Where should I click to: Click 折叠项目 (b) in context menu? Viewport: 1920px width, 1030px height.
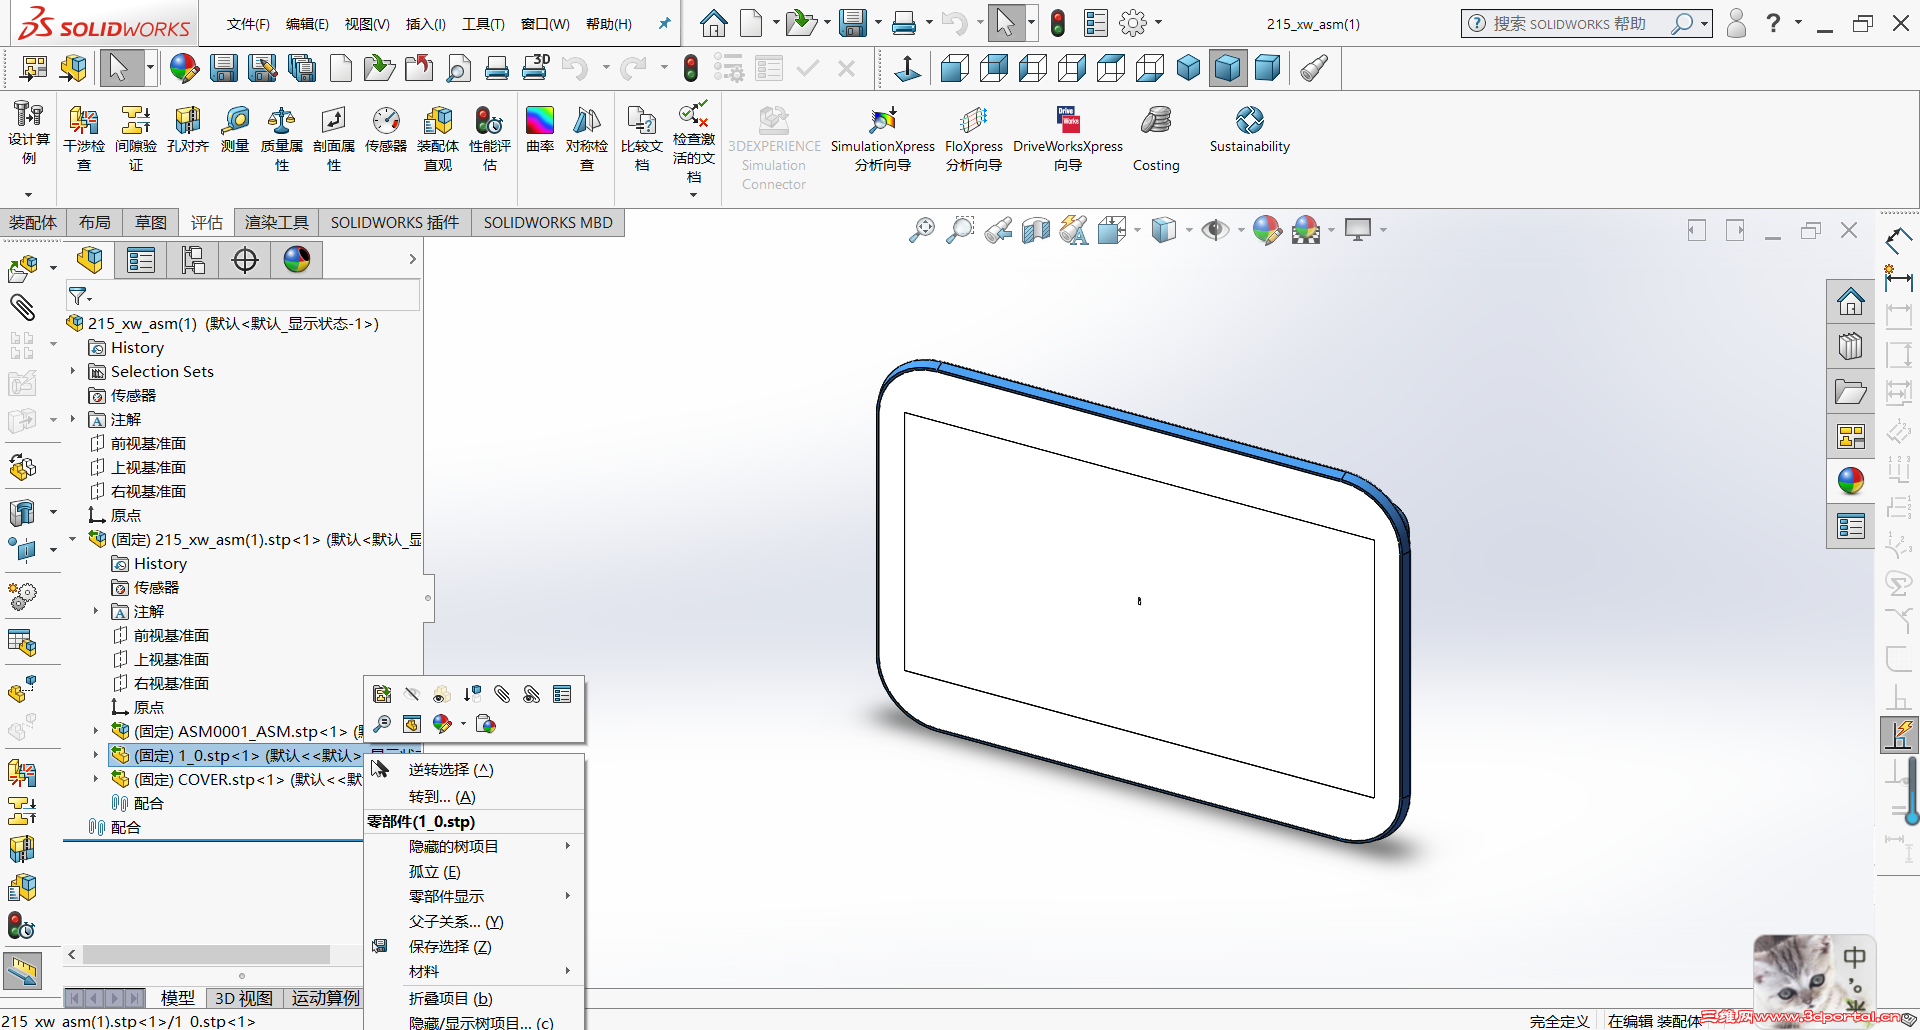pyautogui.click(x=475, y=999)
